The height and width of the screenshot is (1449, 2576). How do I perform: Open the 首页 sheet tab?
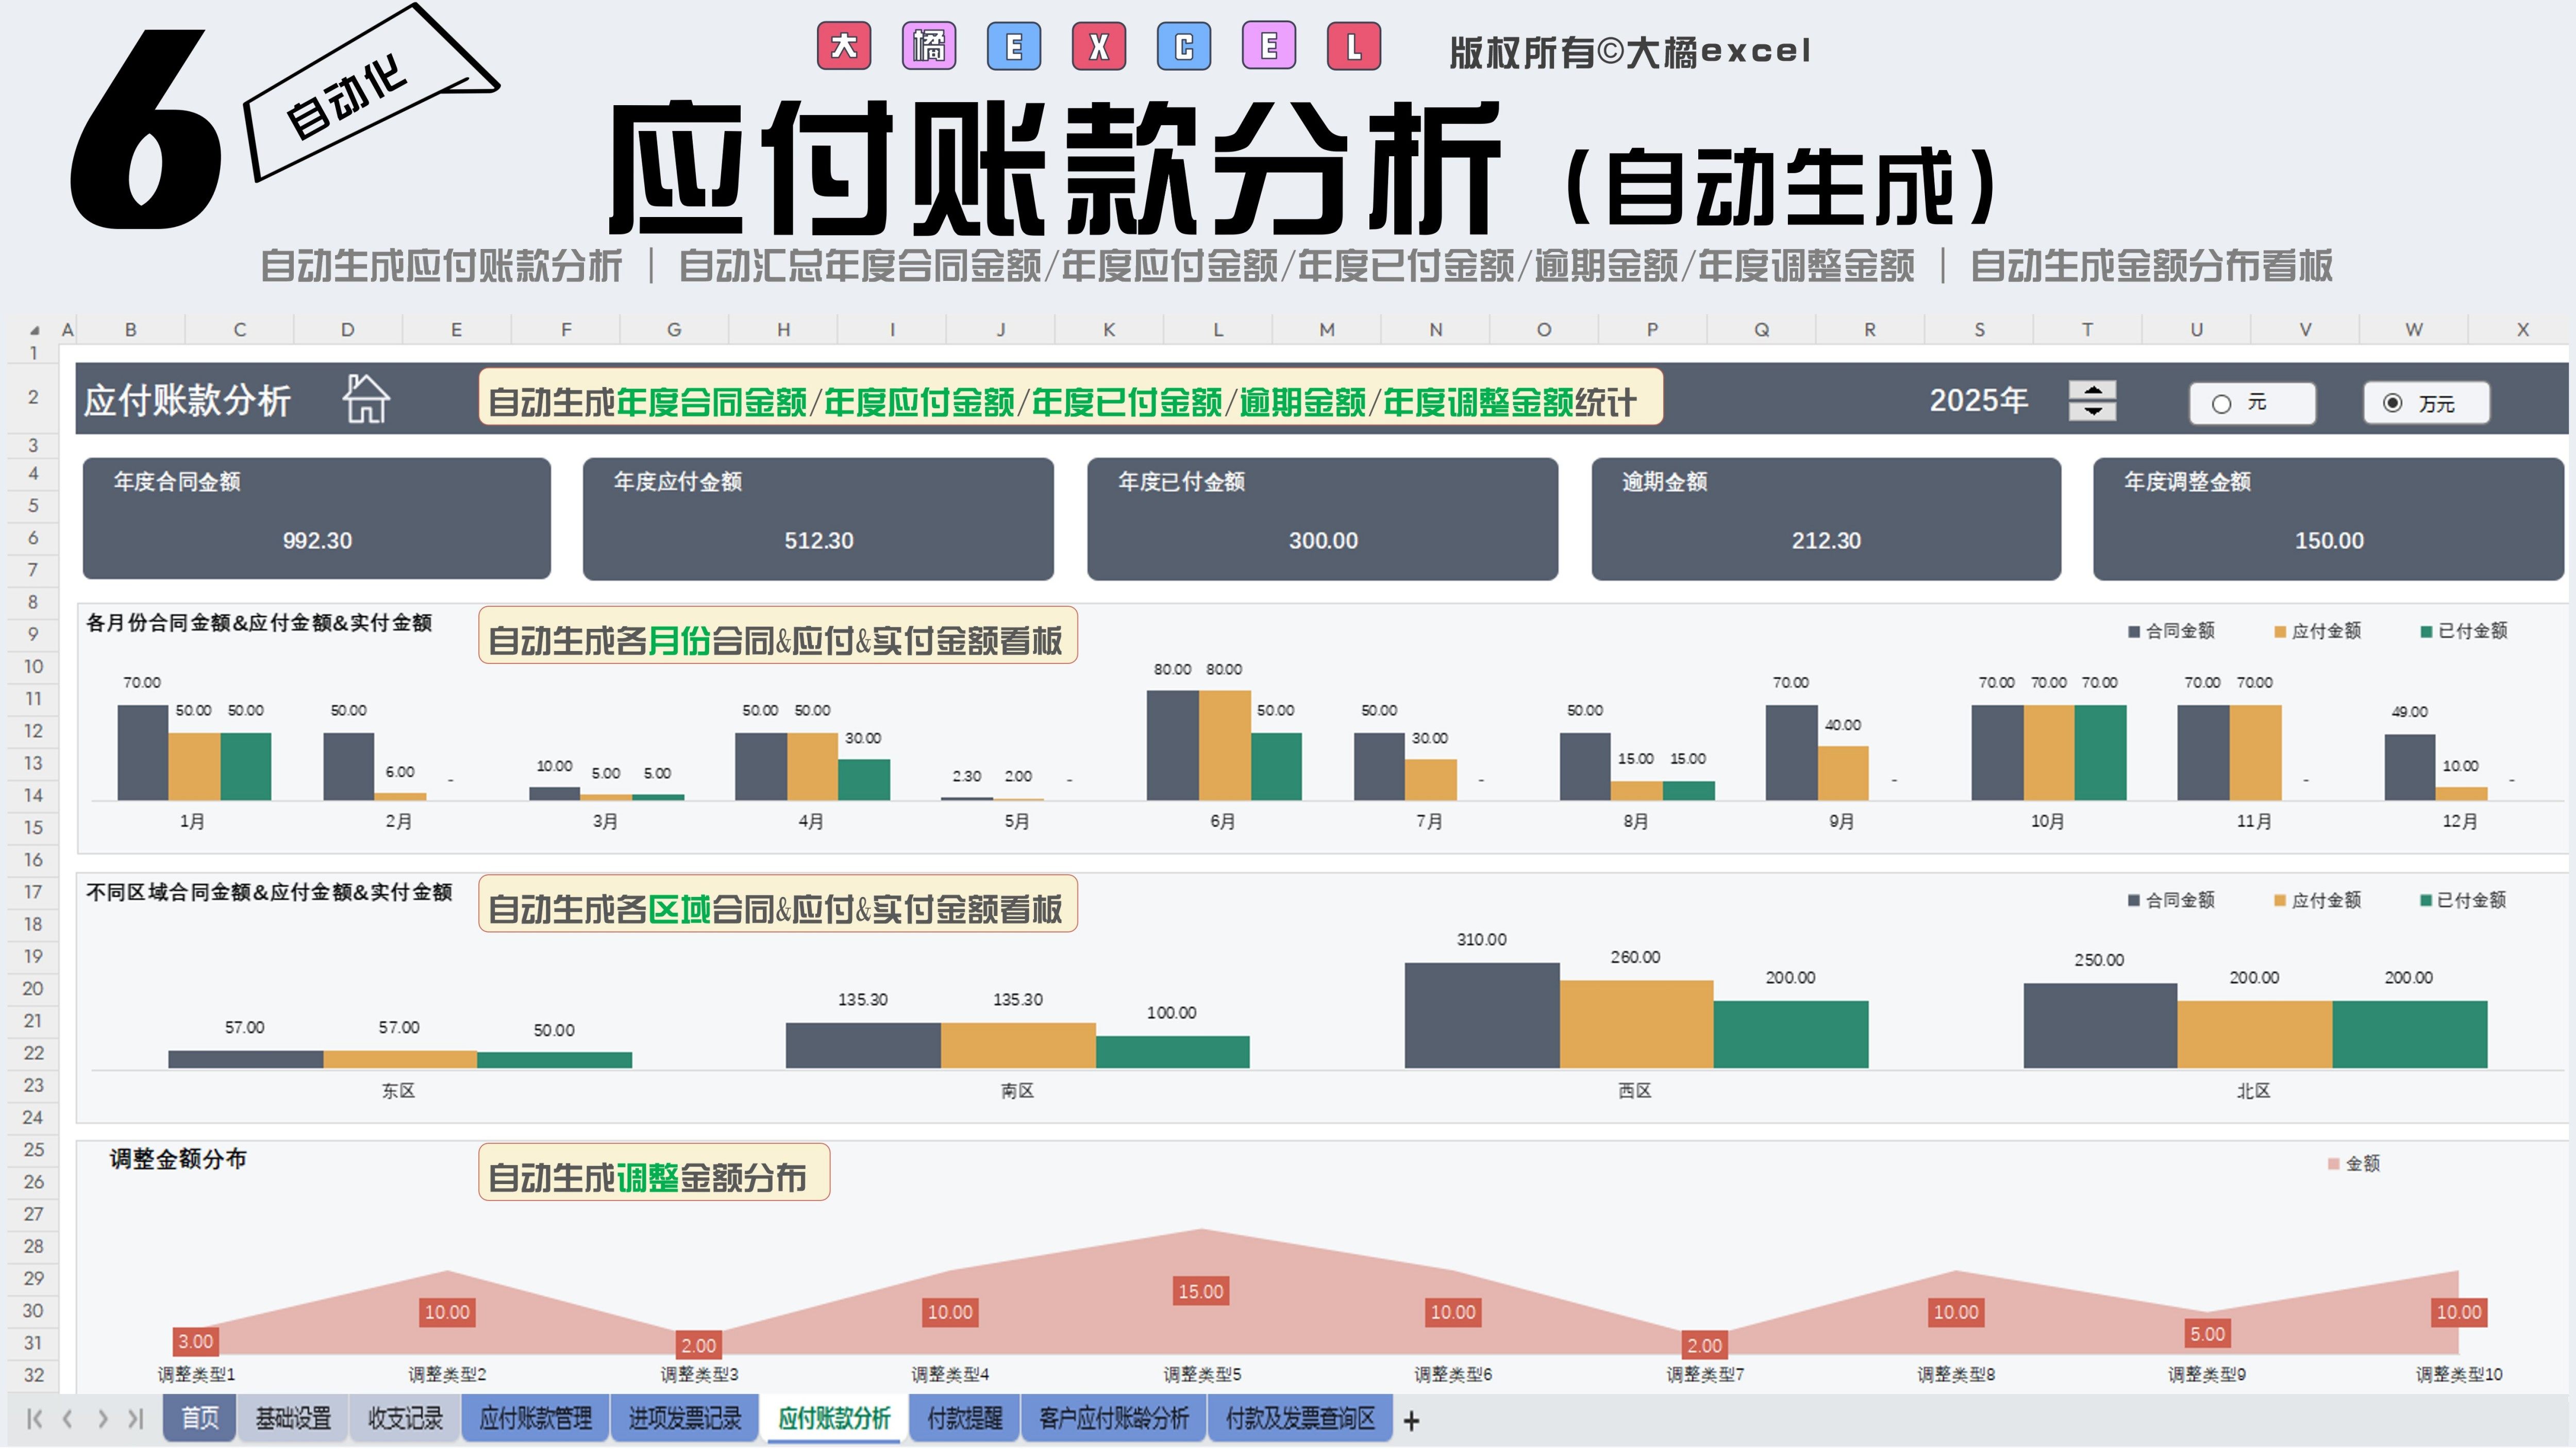[x=199, y=1418]
